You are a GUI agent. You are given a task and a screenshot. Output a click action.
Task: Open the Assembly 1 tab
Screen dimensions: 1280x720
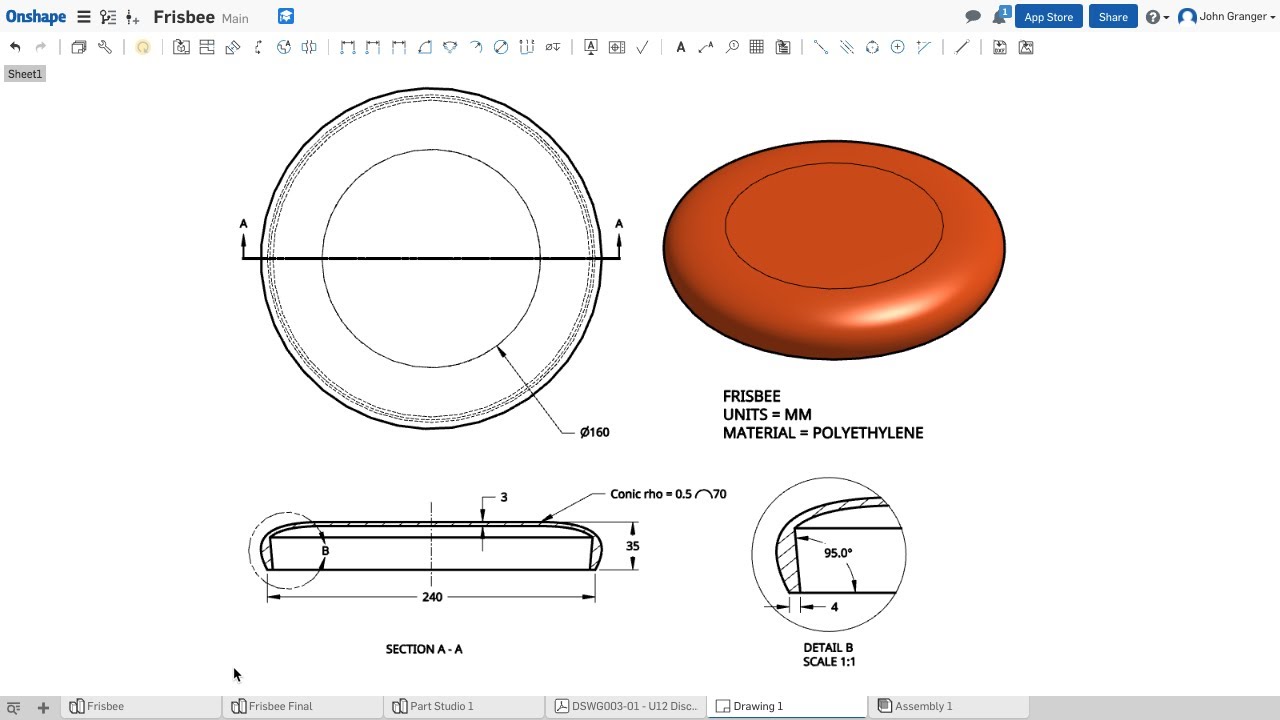tap(922, 705)
